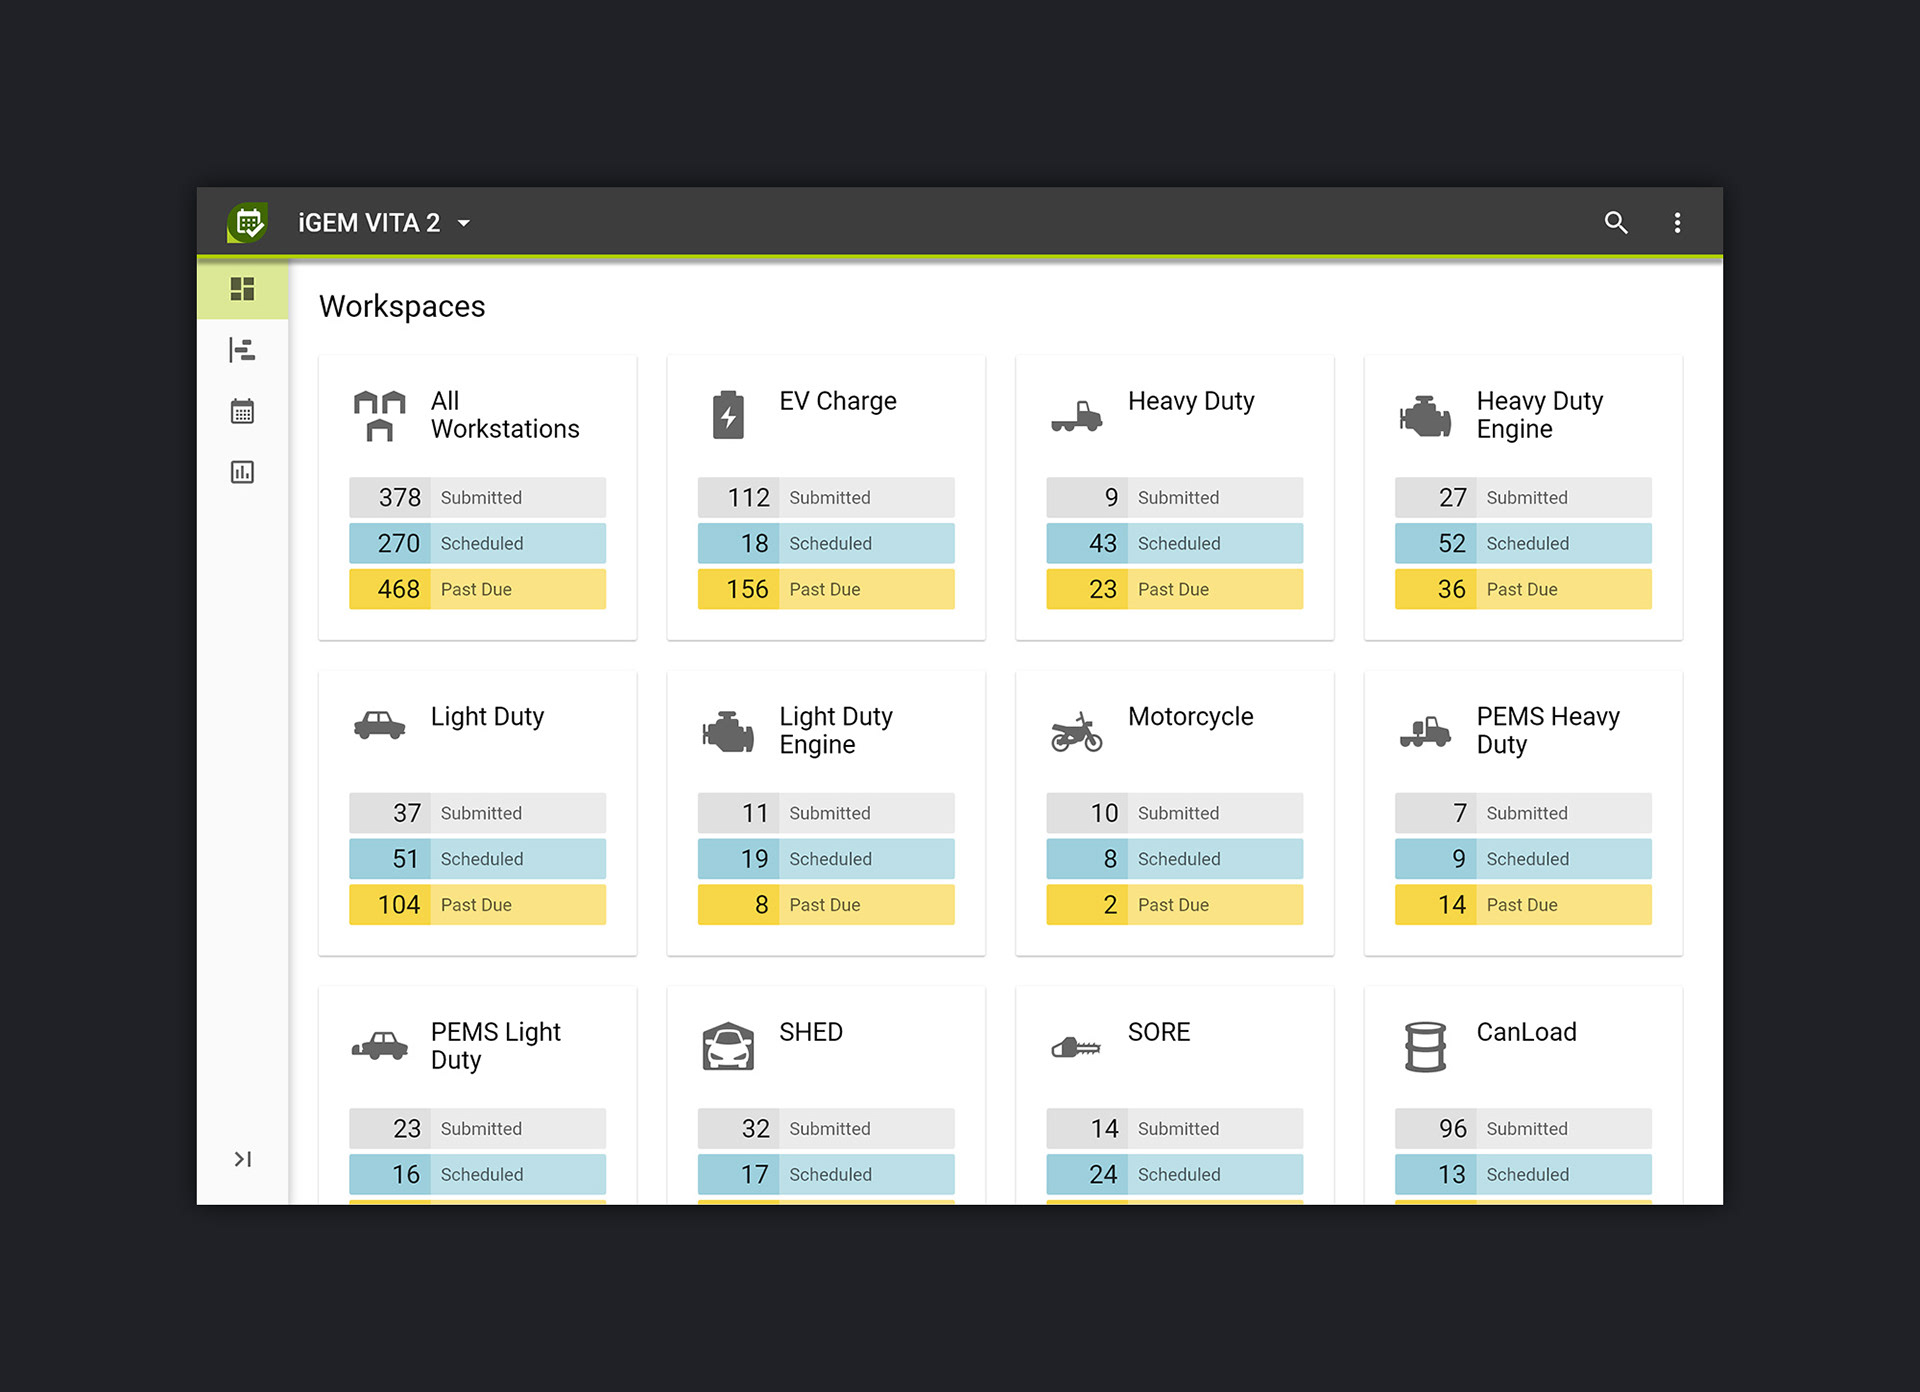Open the Light Duty workspace title

488,717
